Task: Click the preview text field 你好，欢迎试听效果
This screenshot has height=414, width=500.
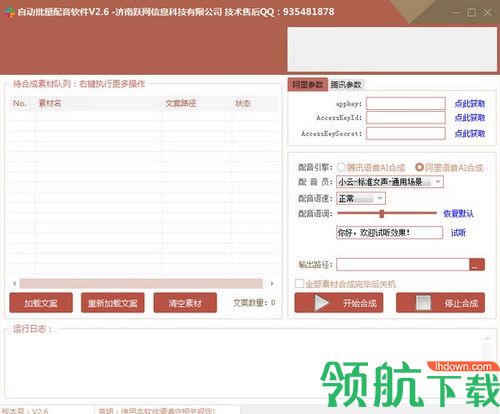Action: tap(389, 233)
